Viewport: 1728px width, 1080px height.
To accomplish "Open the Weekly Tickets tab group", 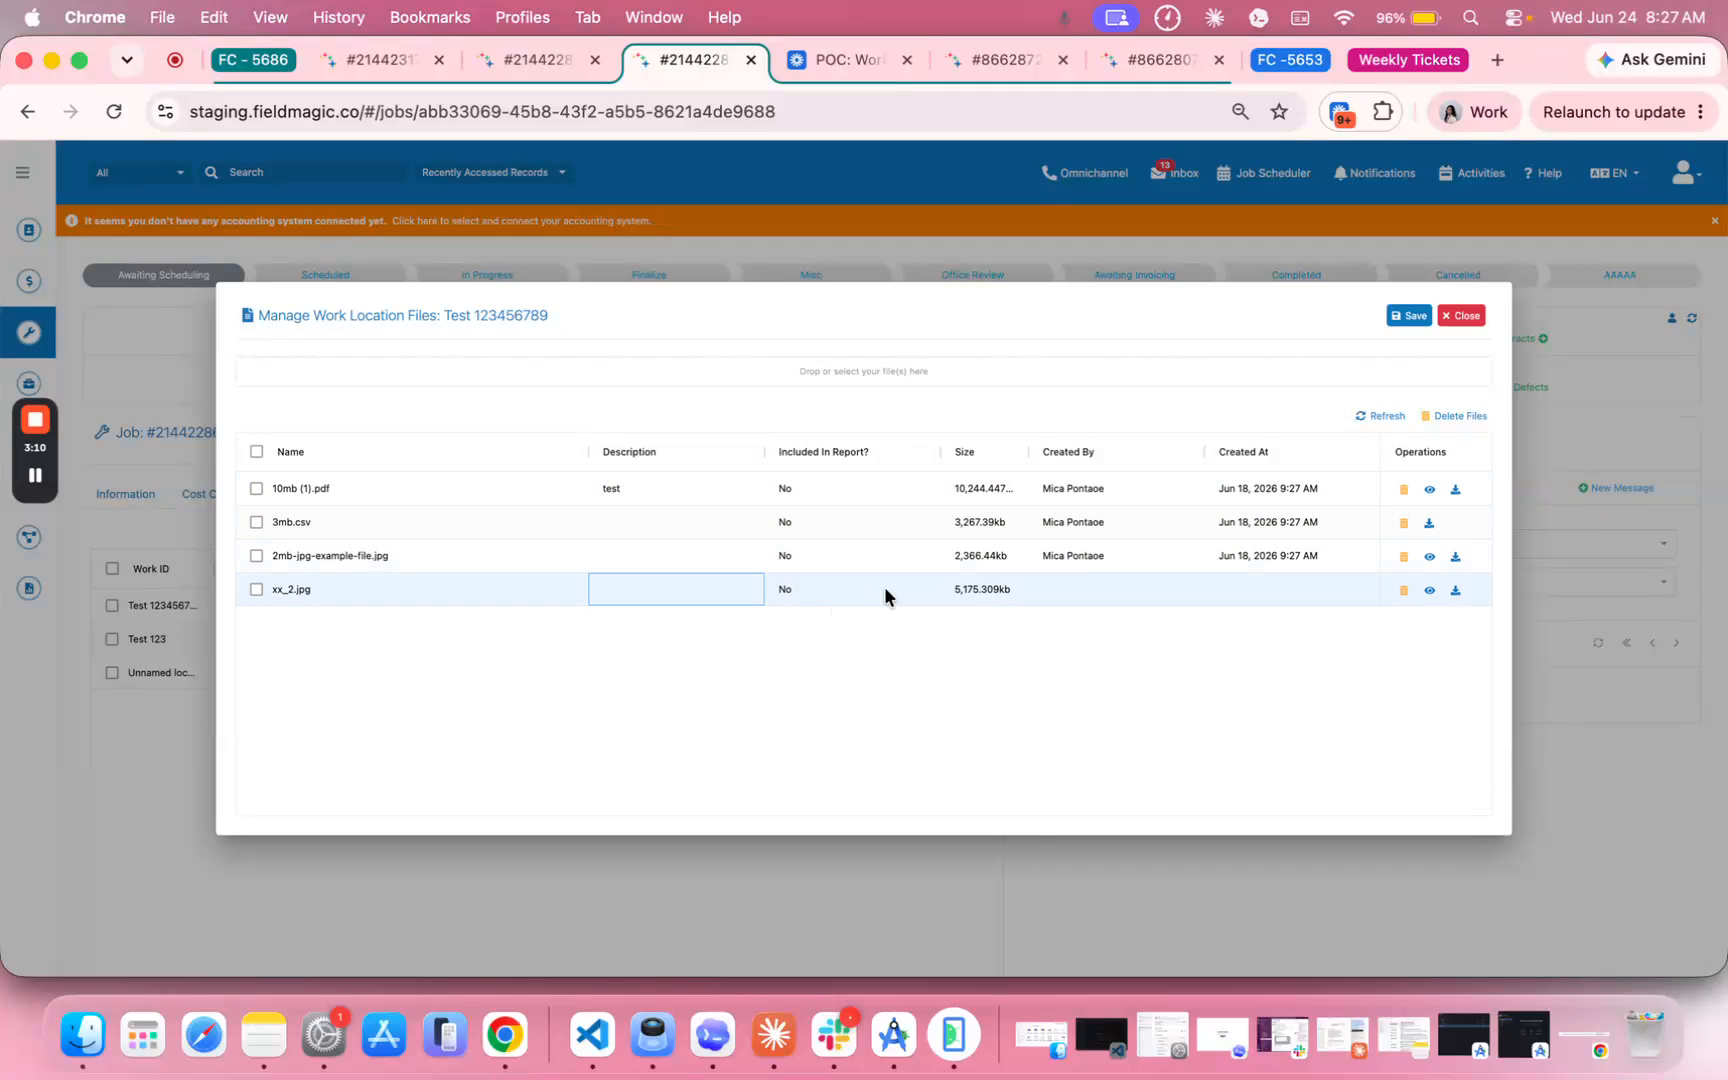I will point(1409,60).
